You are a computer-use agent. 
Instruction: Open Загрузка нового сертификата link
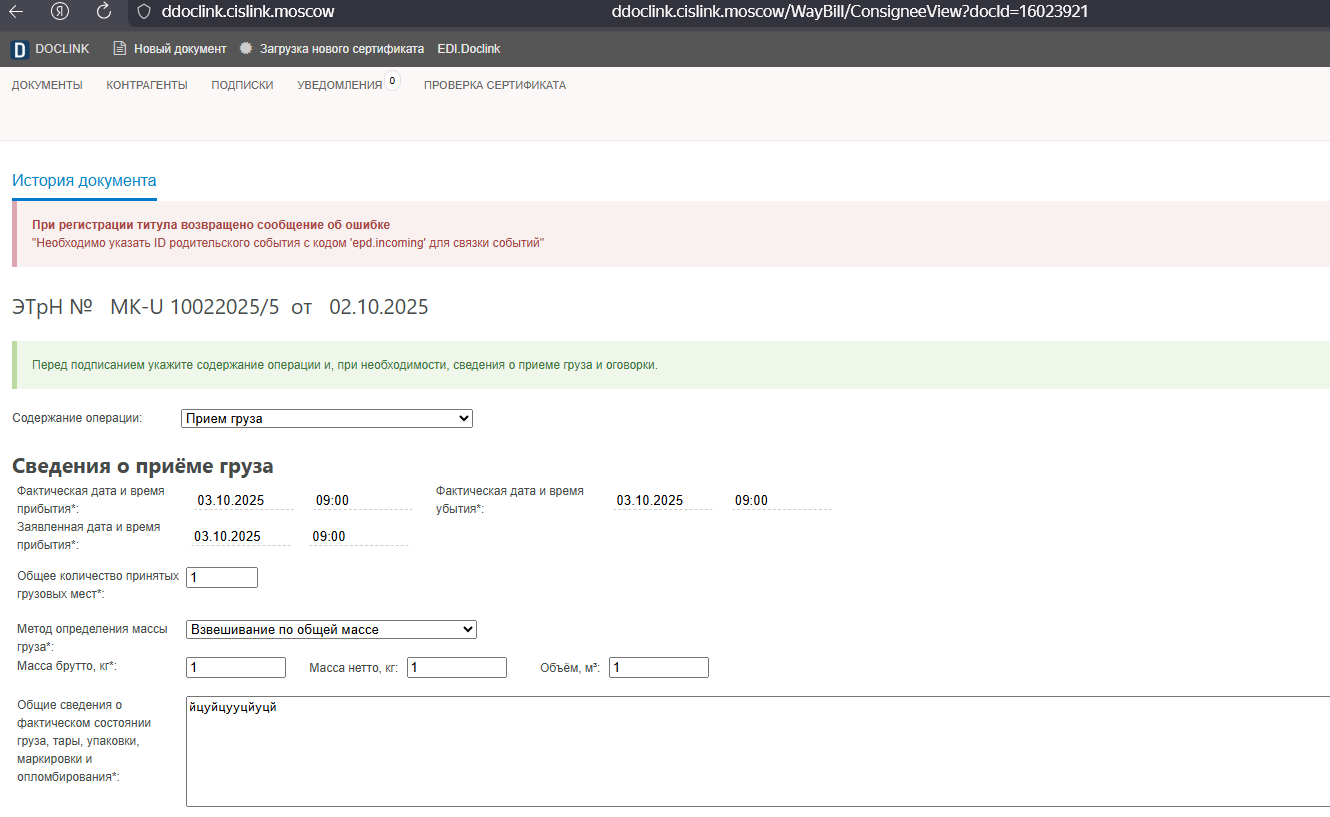pyautogui.click(x=342, y=48)
